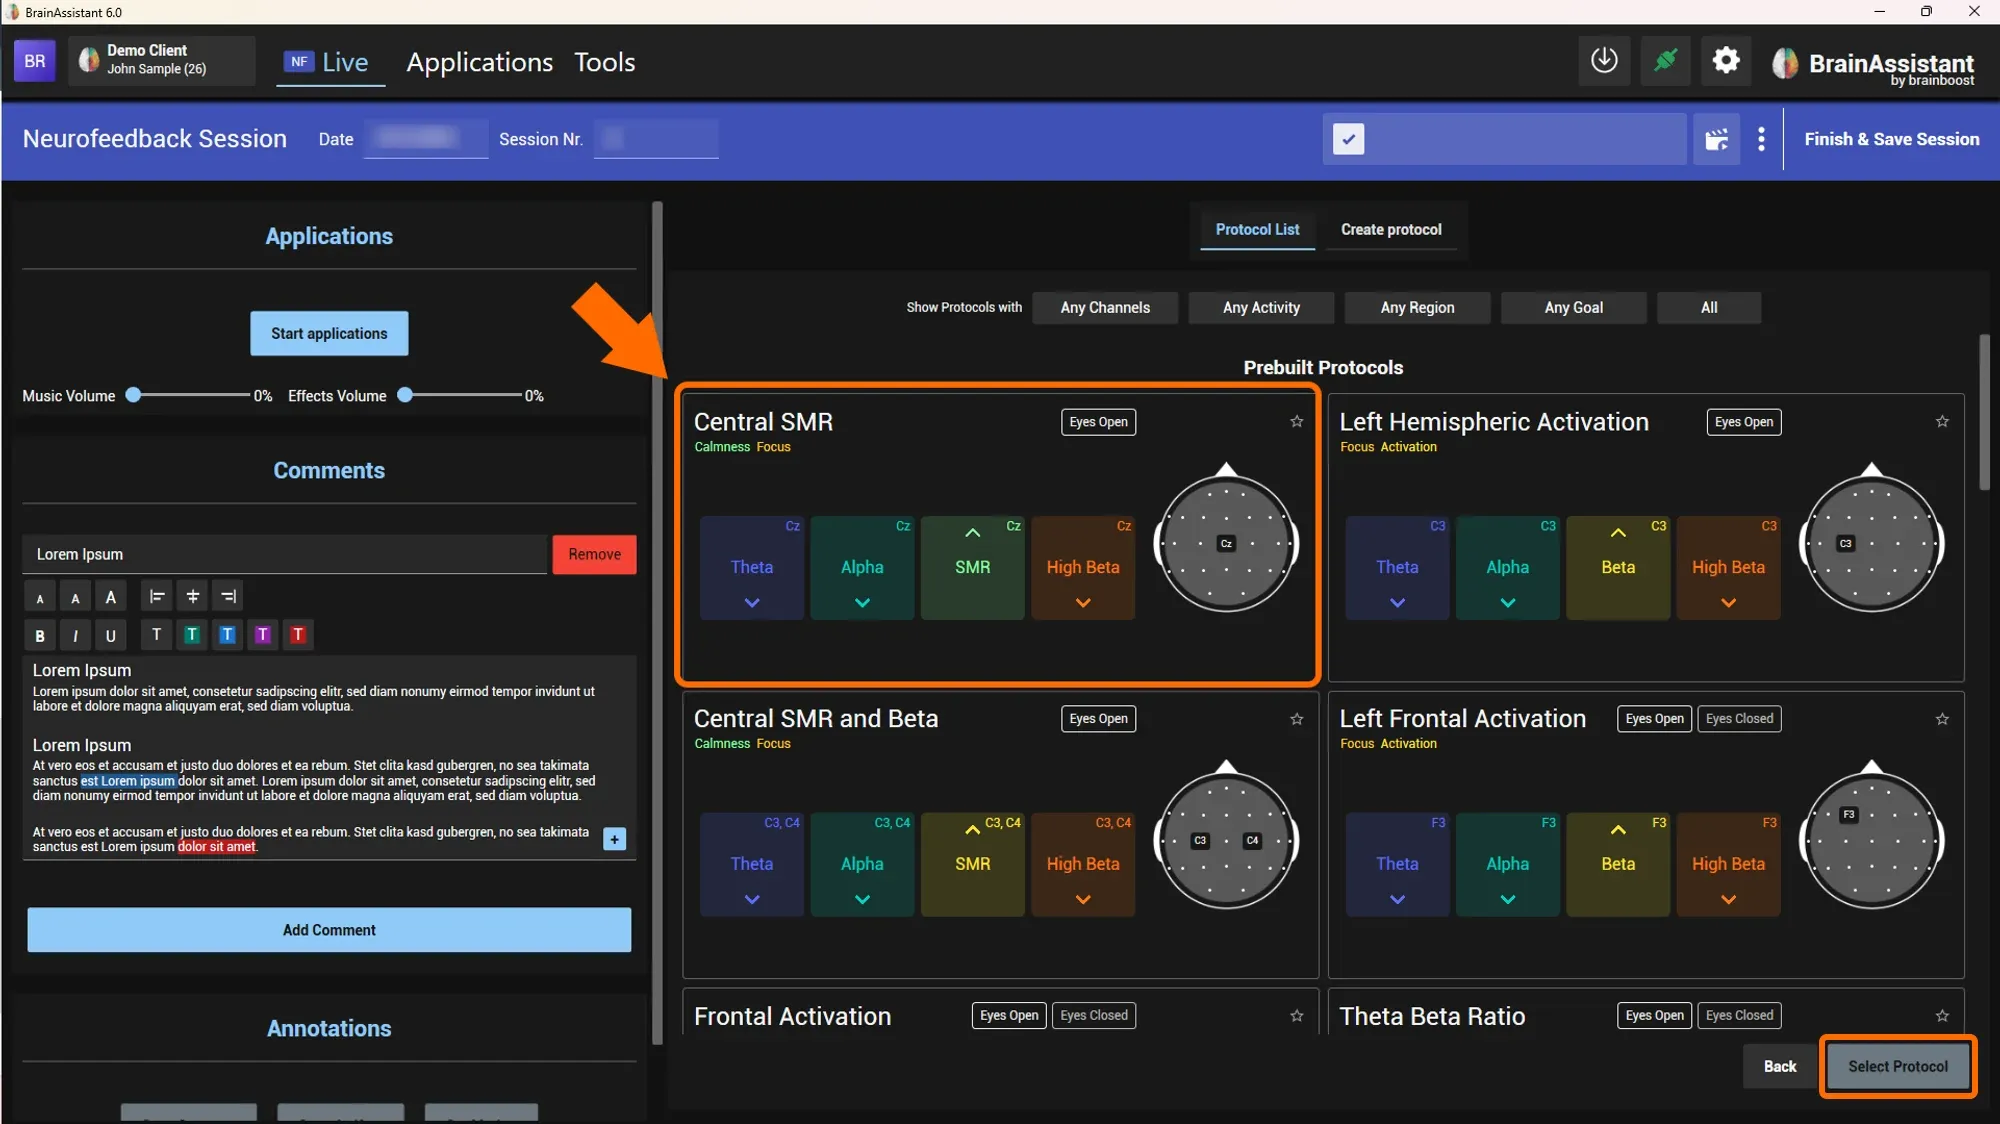Viewport: 2000px width, 1124px height.
Task: Click the green device connection plug icon
Action: 1665,61
